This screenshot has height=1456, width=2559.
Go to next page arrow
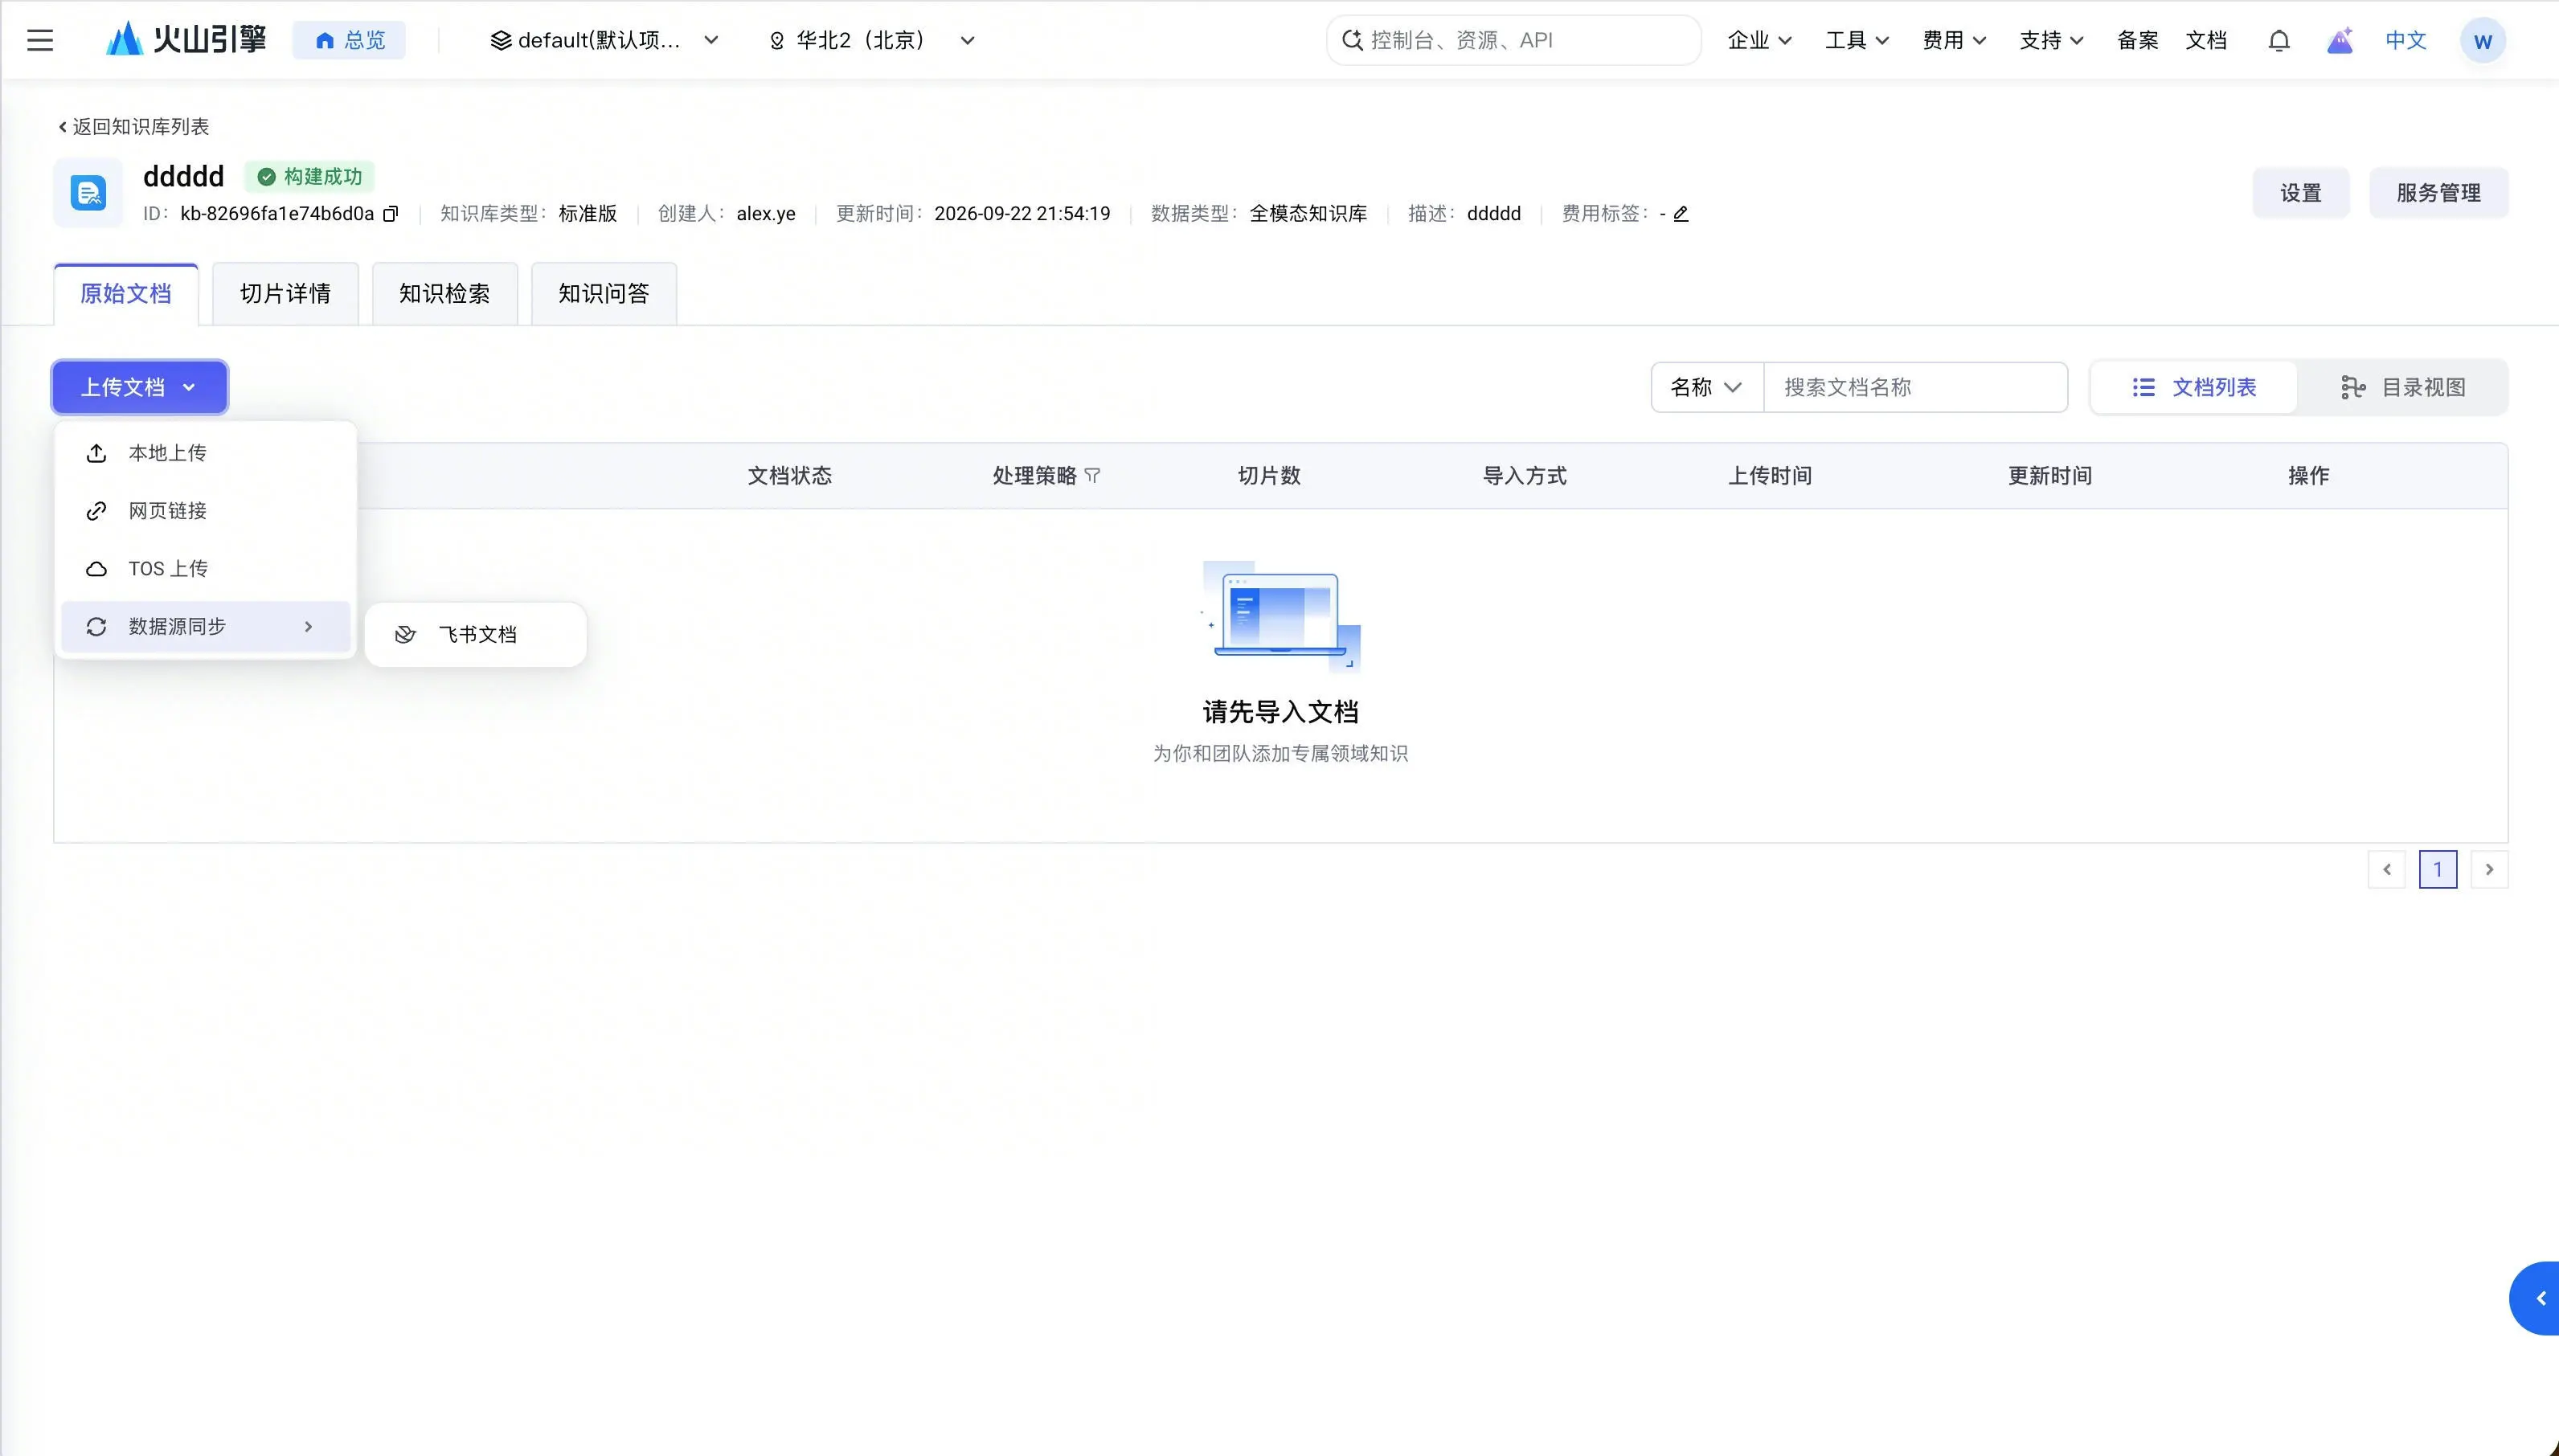[x=2489, y=870]
